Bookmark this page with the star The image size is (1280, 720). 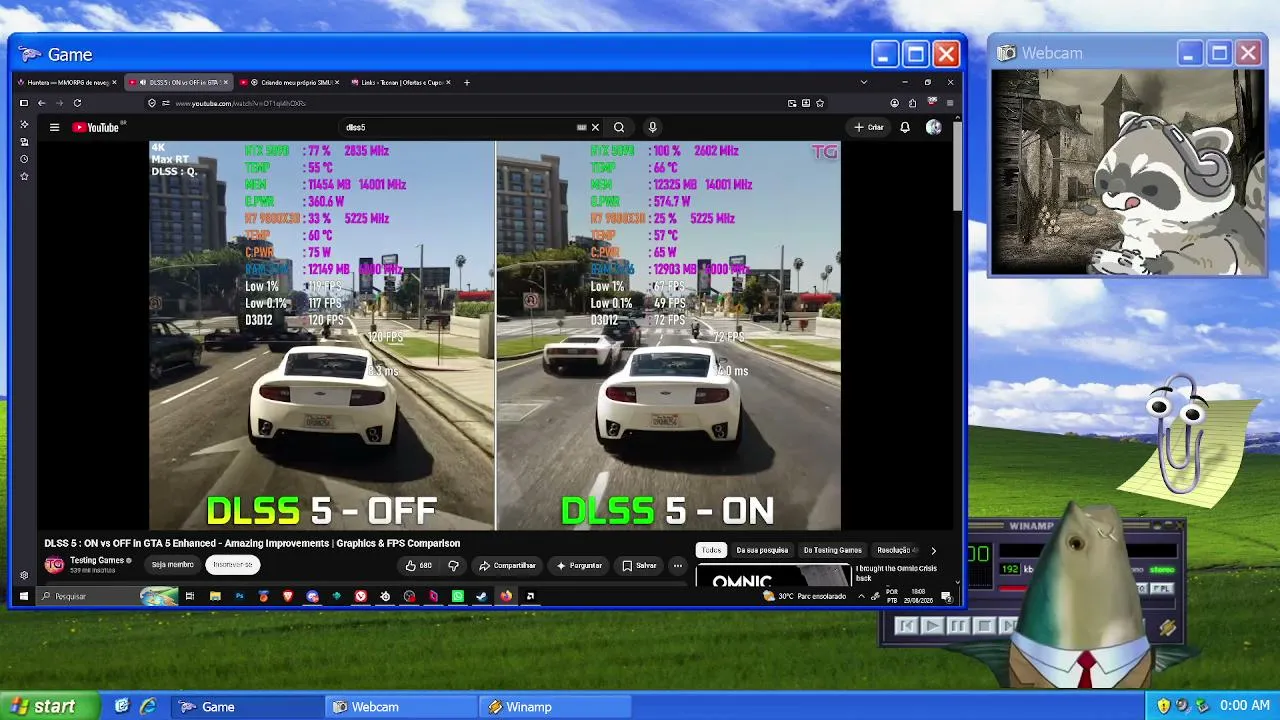(820, 103)
